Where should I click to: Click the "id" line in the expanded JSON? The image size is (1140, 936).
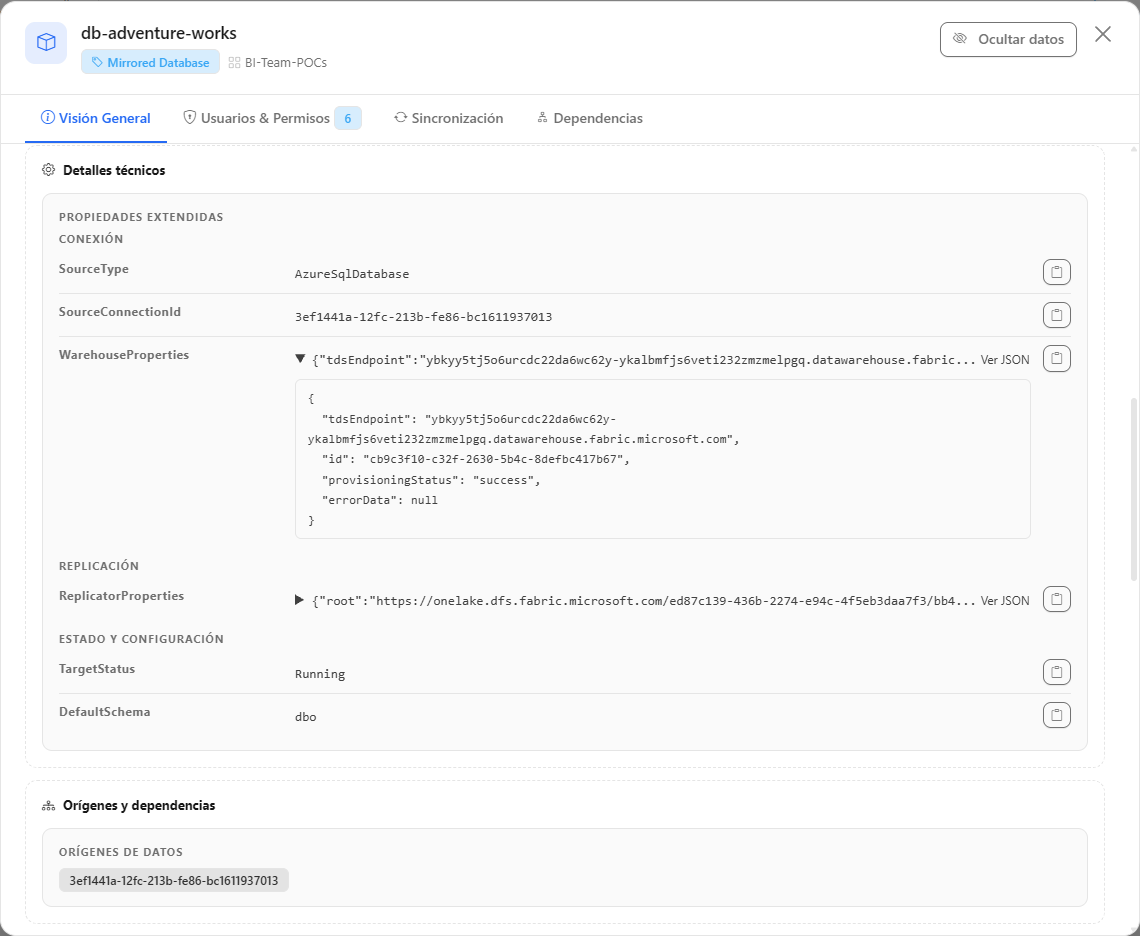tap(476, 460)
